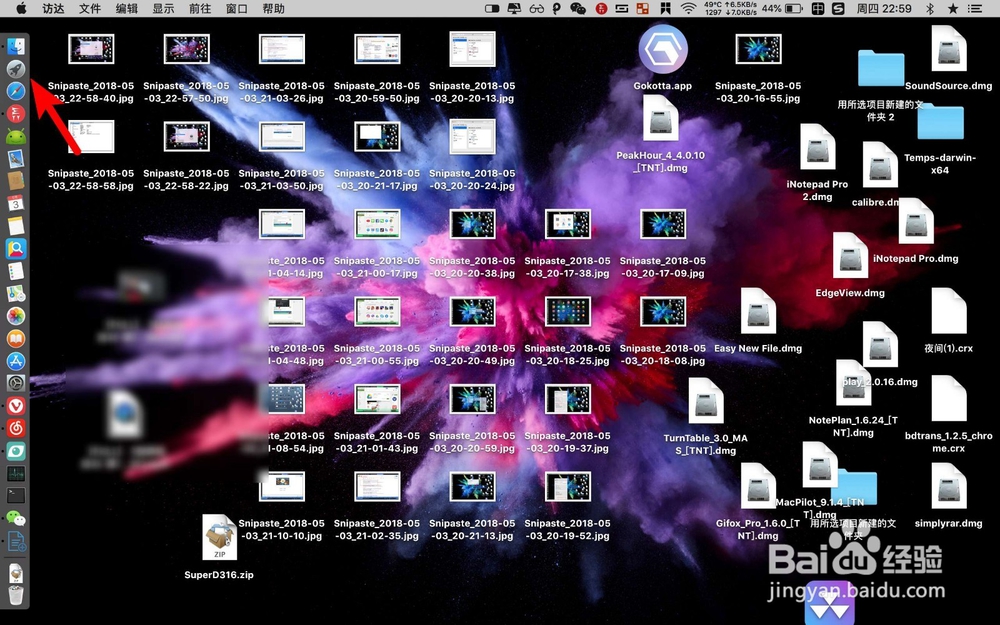Open Reminders list icon in dock
Image resolution: width=1000 pixels, height=625 pixels.
[x=16, y=271]
